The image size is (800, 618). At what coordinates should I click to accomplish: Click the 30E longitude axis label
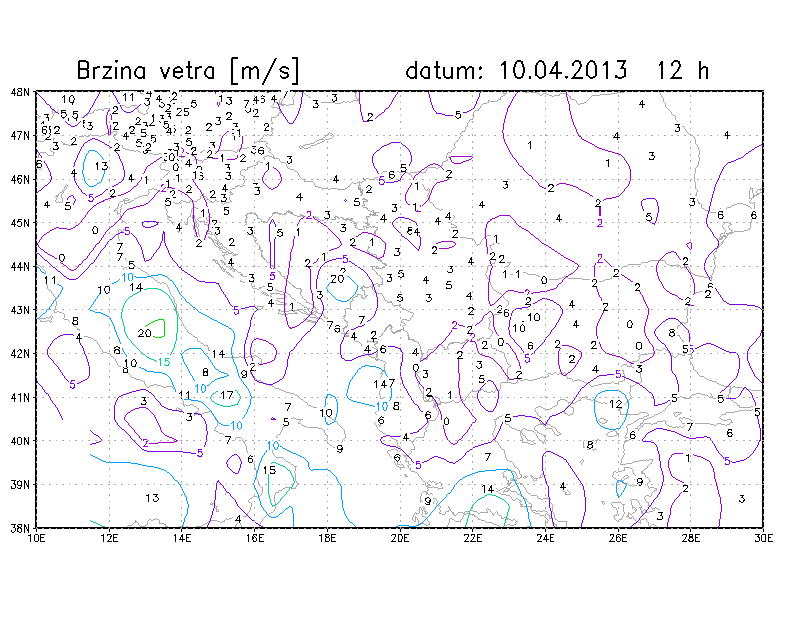(x=763, y=538)
